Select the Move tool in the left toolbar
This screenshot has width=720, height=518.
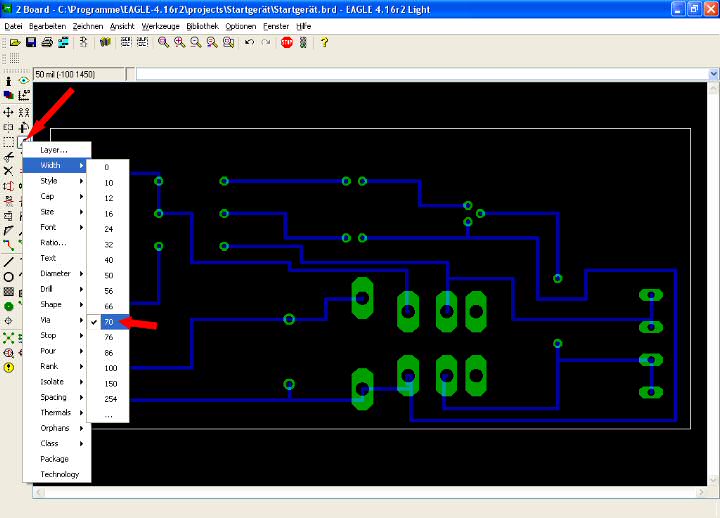[x=8, y=112]
